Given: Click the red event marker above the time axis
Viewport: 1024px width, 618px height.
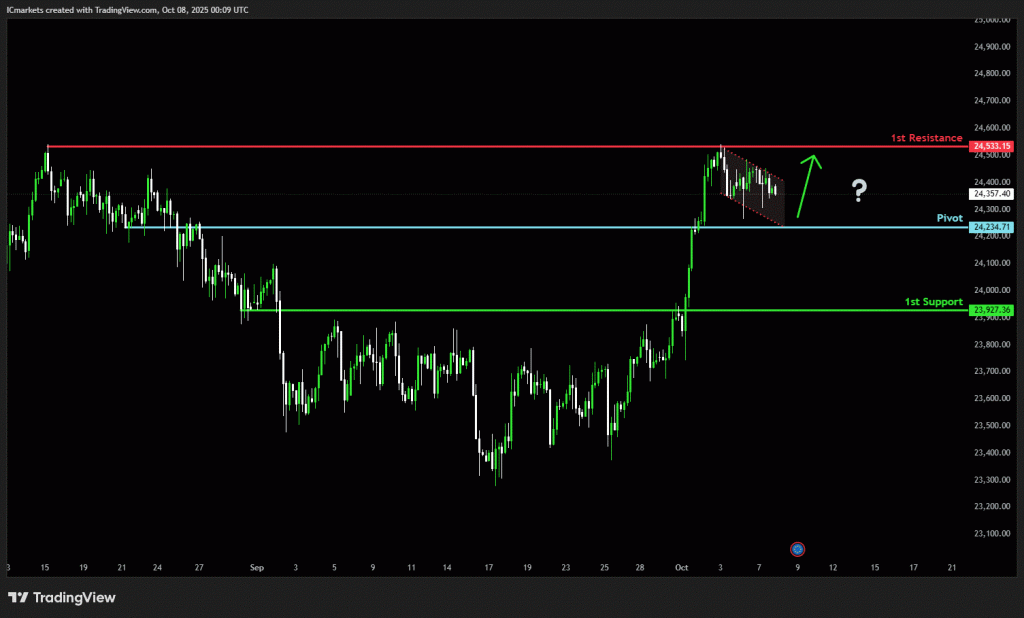Looking at the screenshot, I should click(797, 548).
